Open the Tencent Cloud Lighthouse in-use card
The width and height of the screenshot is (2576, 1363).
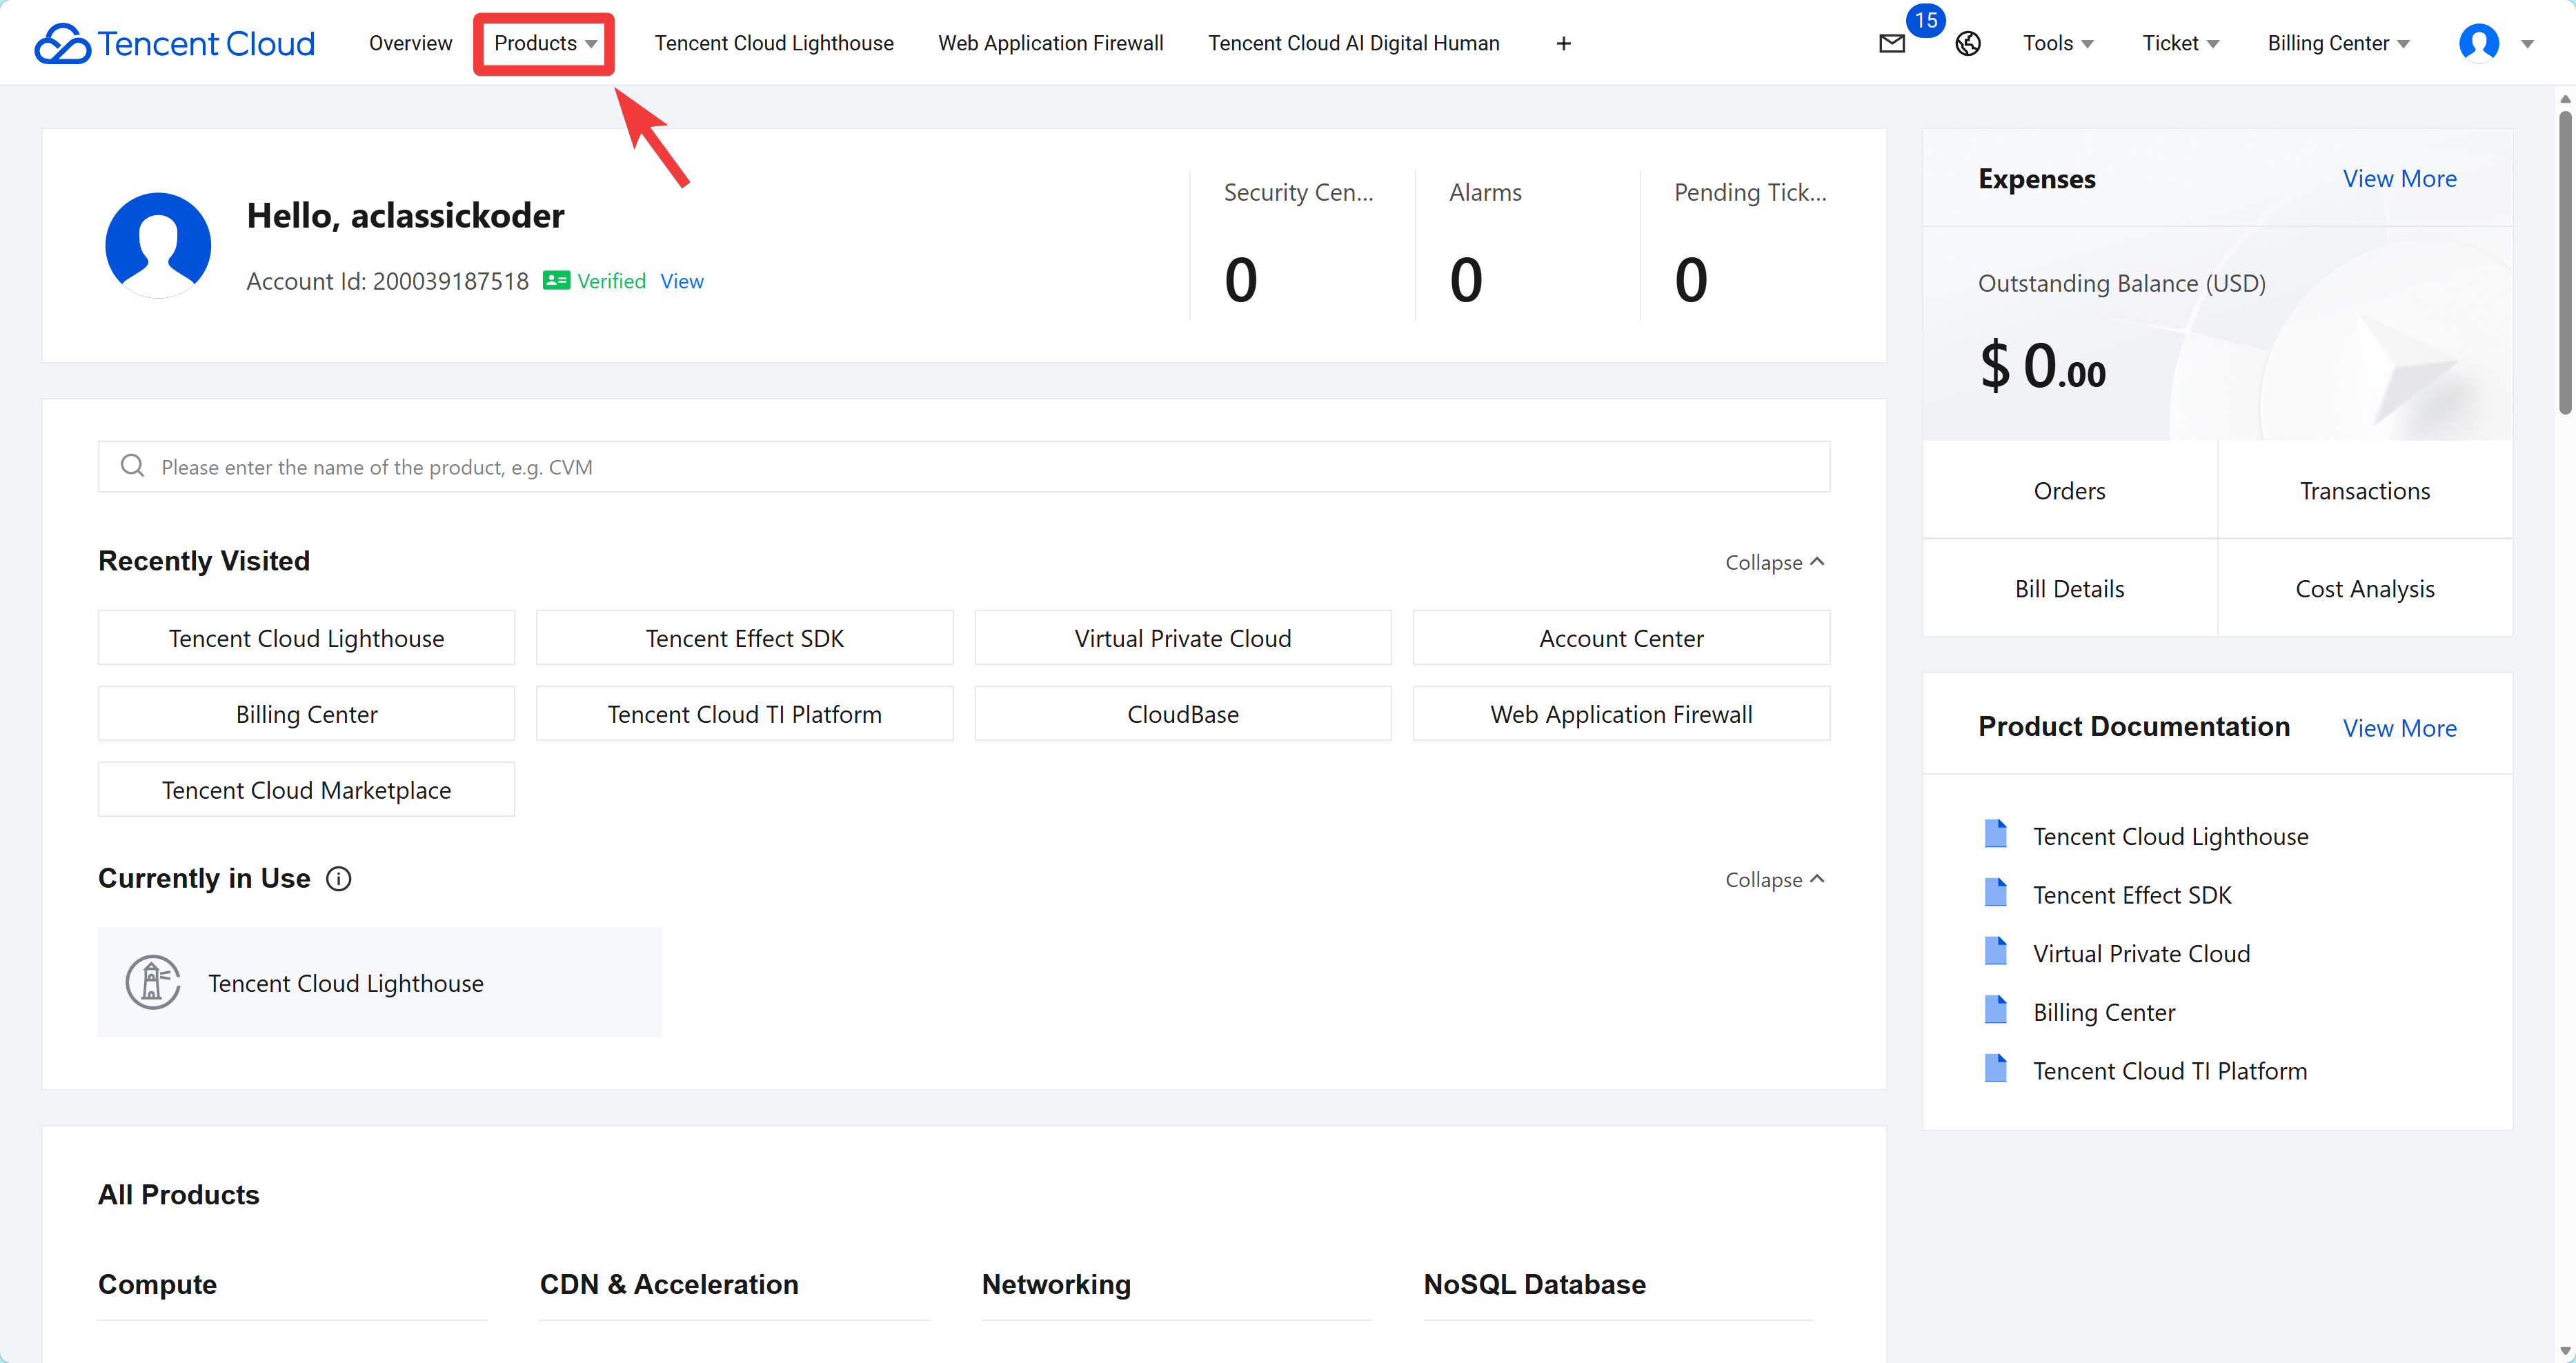pyautogui.click(x=379, y=982)
